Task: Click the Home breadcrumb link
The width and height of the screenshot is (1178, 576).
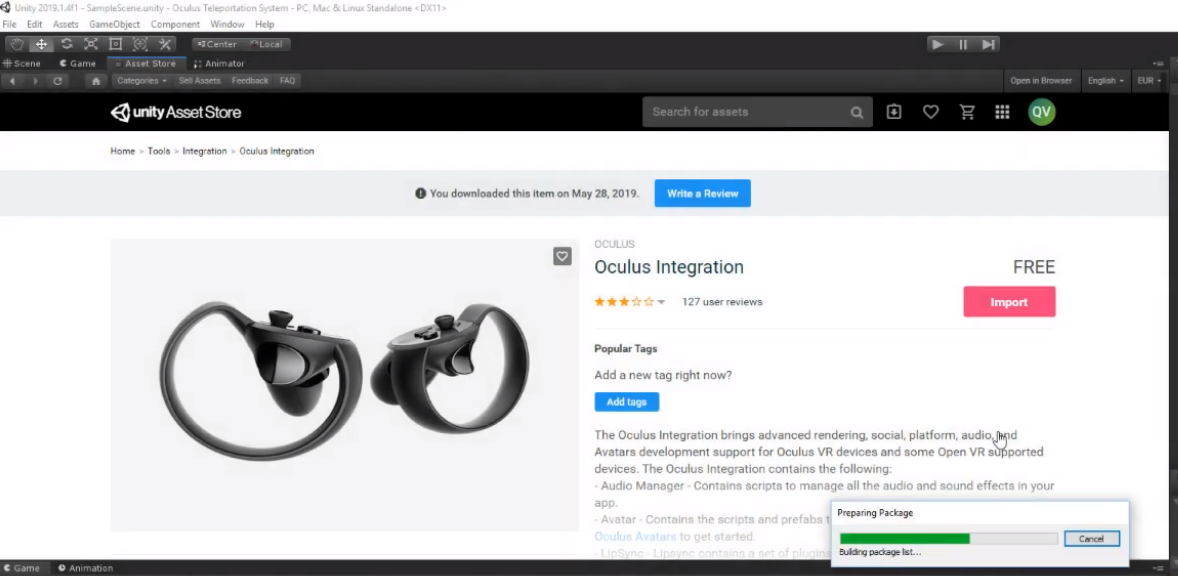Action: point(122,151)
